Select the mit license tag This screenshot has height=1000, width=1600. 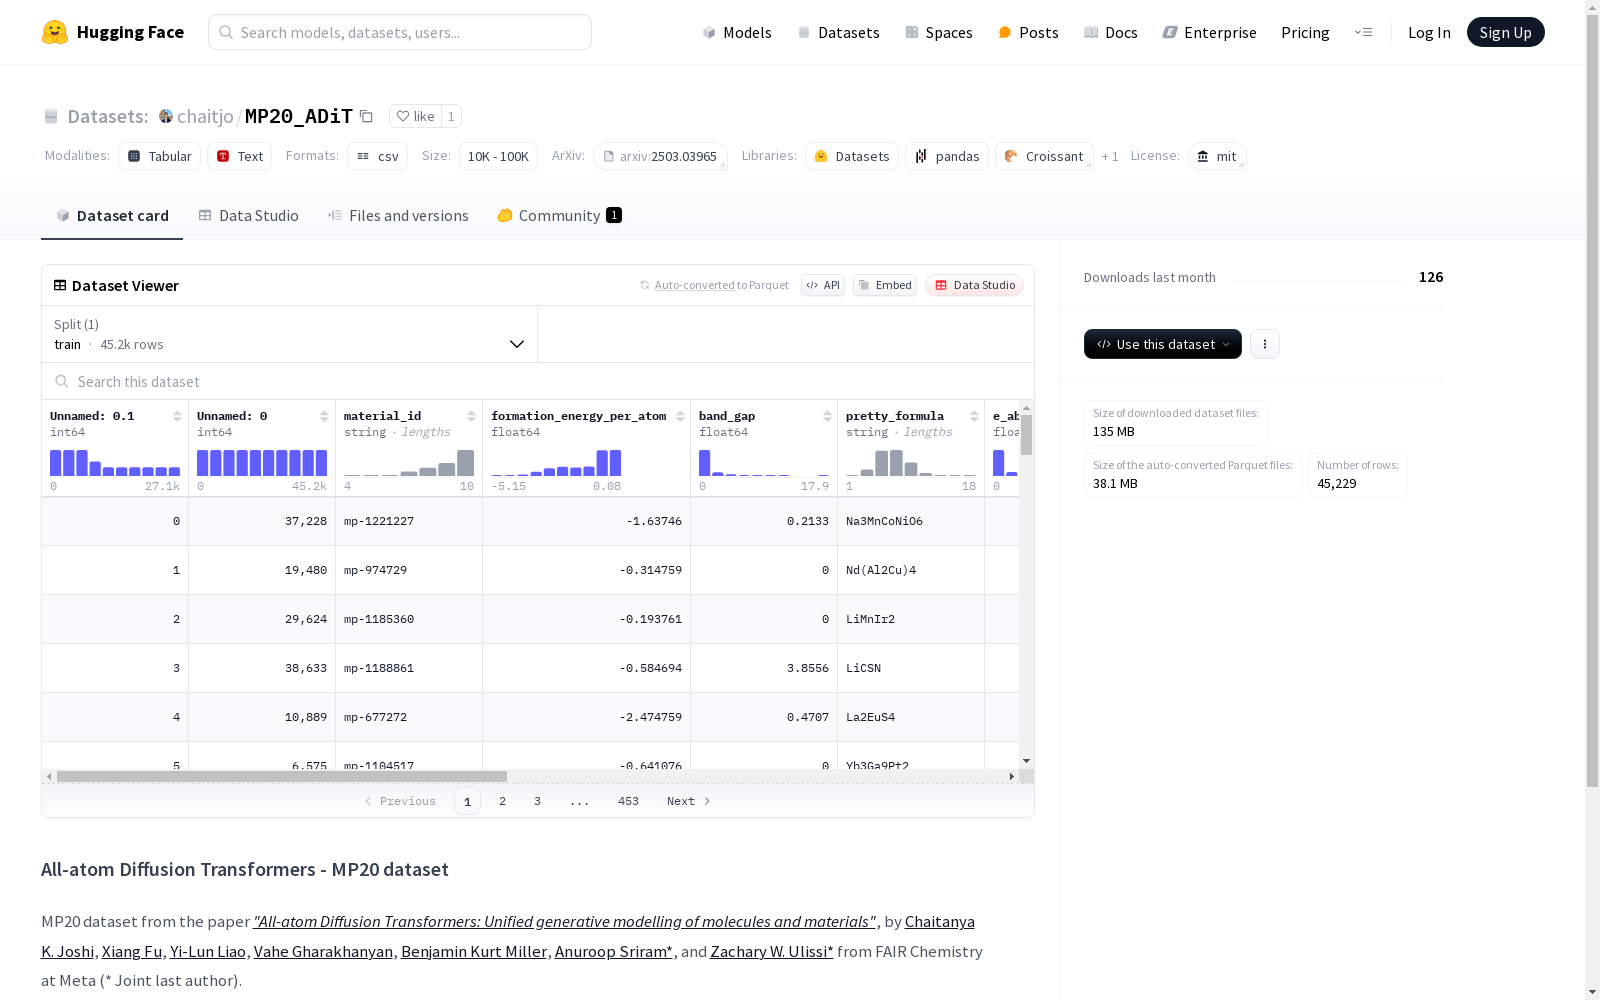coord(1217,156)
